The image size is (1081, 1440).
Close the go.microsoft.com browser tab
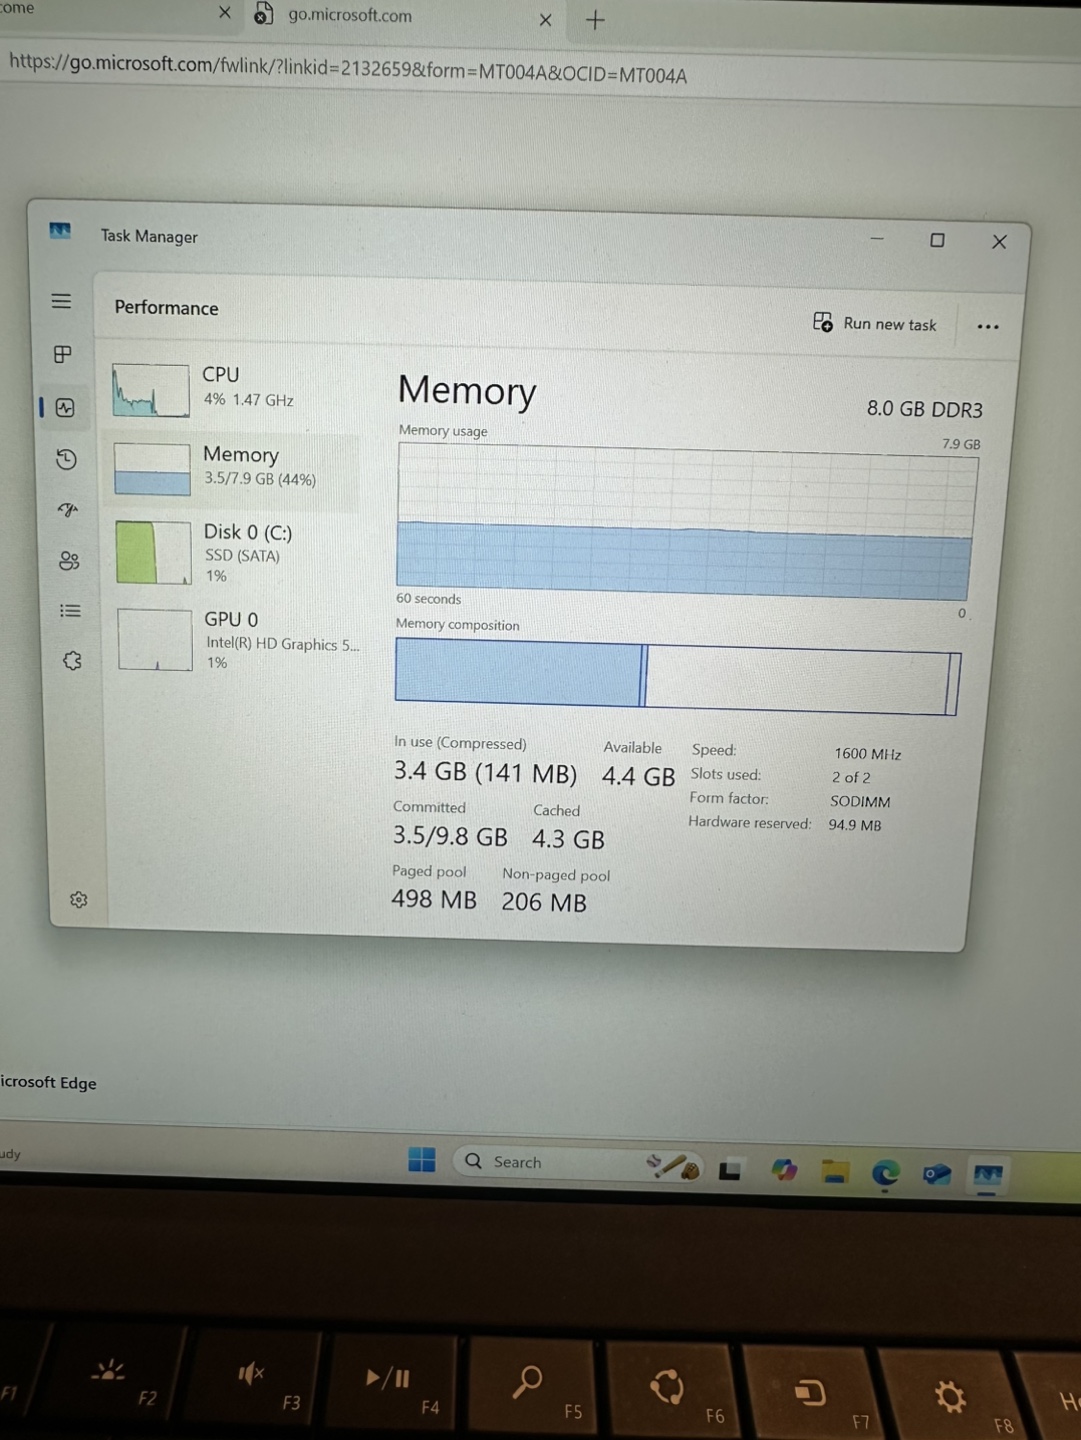[x=545, y=19]
